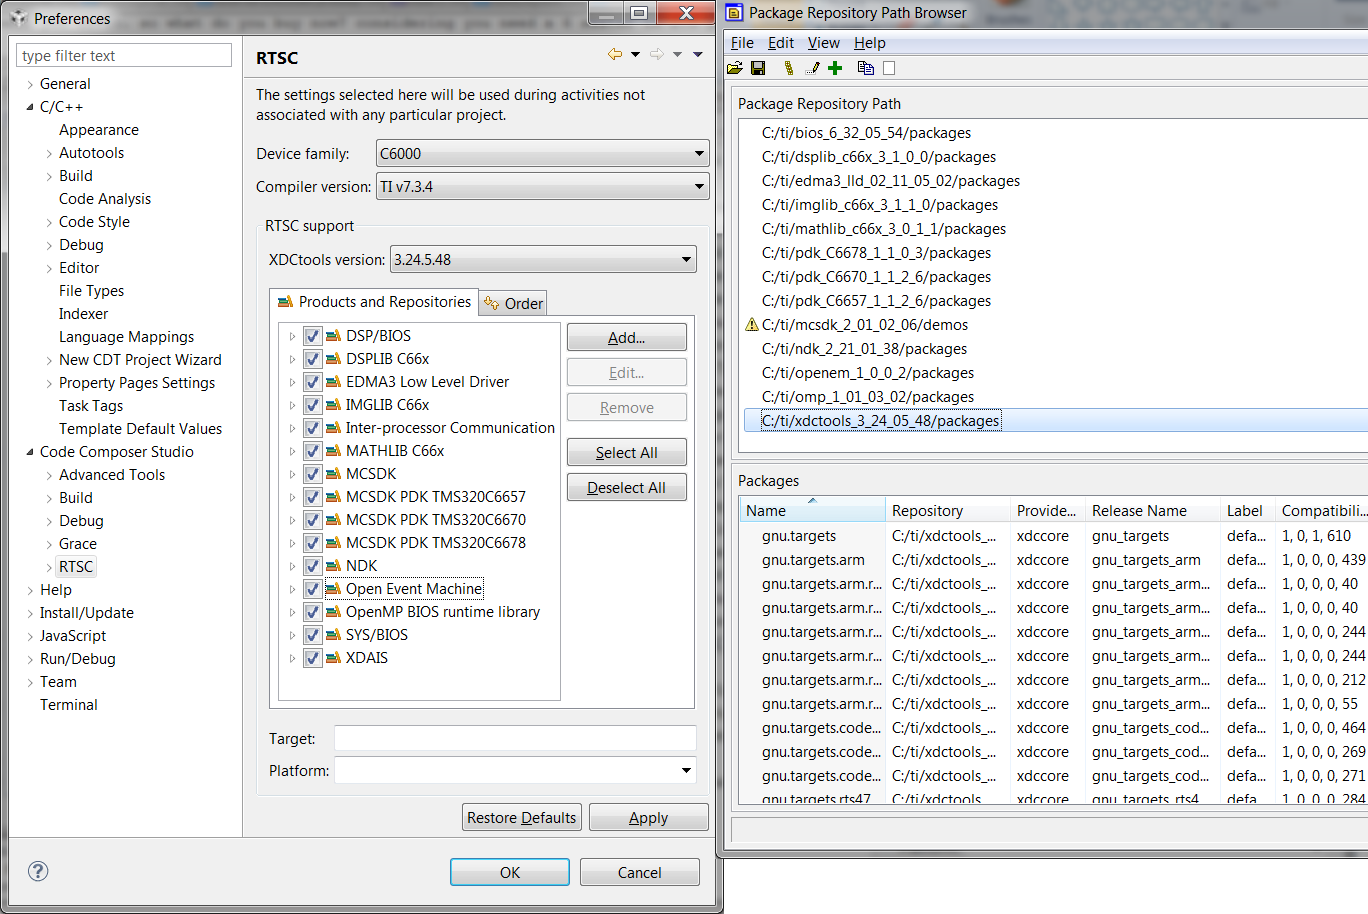Click the save floppy disk toolbar icon
1368x914 pixels.
(x=758, y=68)
